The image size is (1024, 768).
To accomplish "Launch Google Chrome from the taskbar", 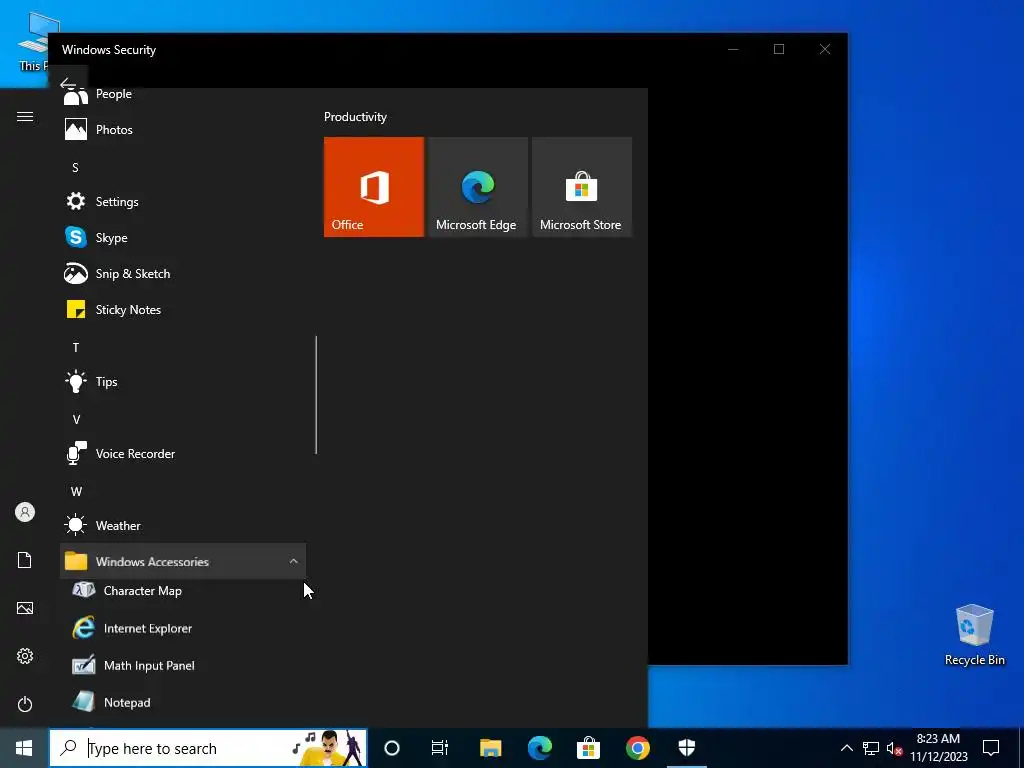I will pos(637,748).
